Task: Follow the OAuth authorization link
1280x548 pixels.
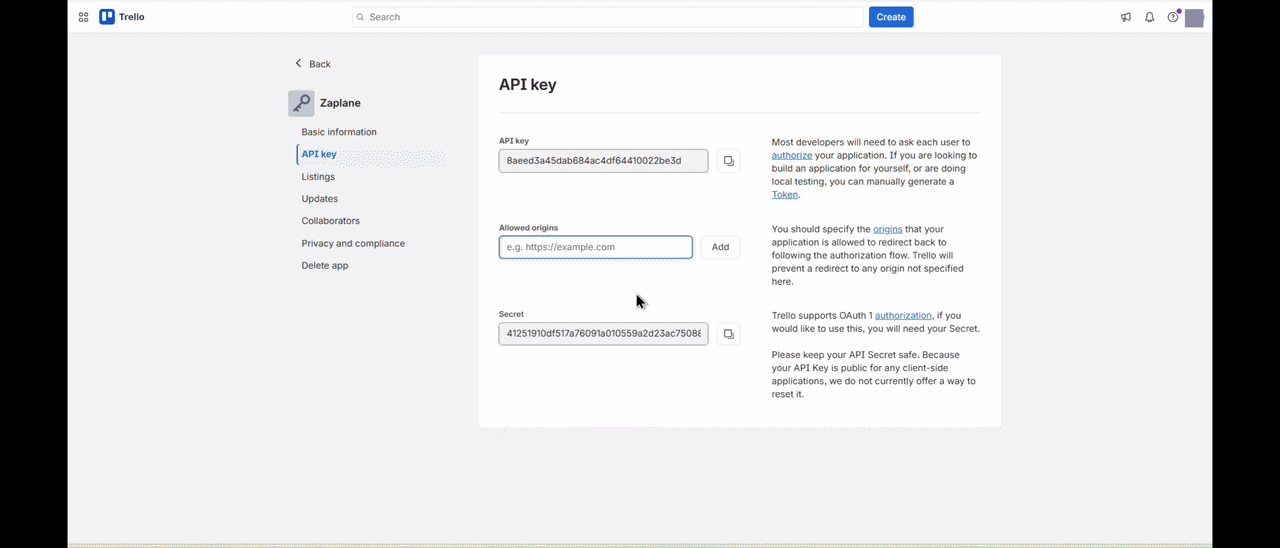Action: click(x=903, y=315)
